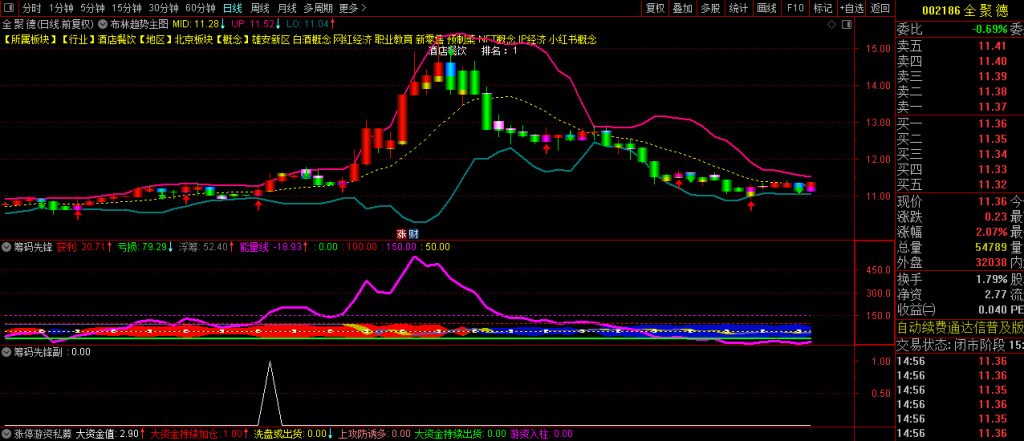Click the white spike in 筹码先锋副 panel
Image resolution: width=1024 pixels, height=441 pixels.
tap(270, 393)
